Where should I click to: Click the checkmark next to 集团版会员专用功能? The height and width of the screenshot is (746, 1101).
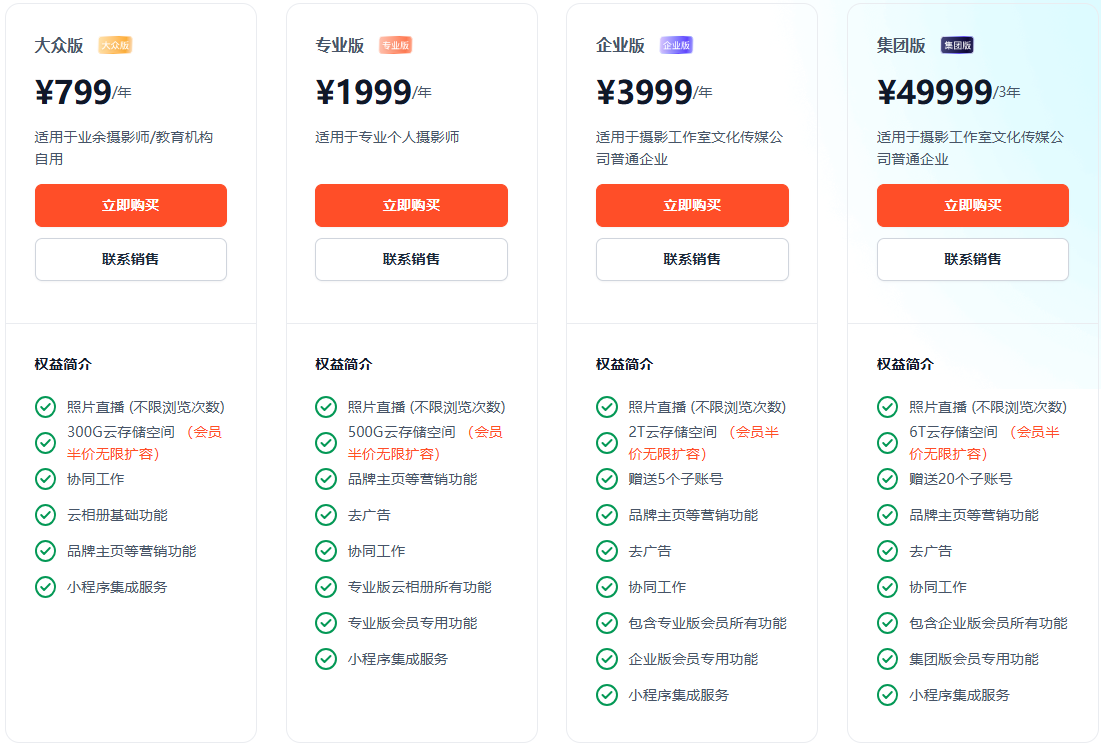[887, 659]
